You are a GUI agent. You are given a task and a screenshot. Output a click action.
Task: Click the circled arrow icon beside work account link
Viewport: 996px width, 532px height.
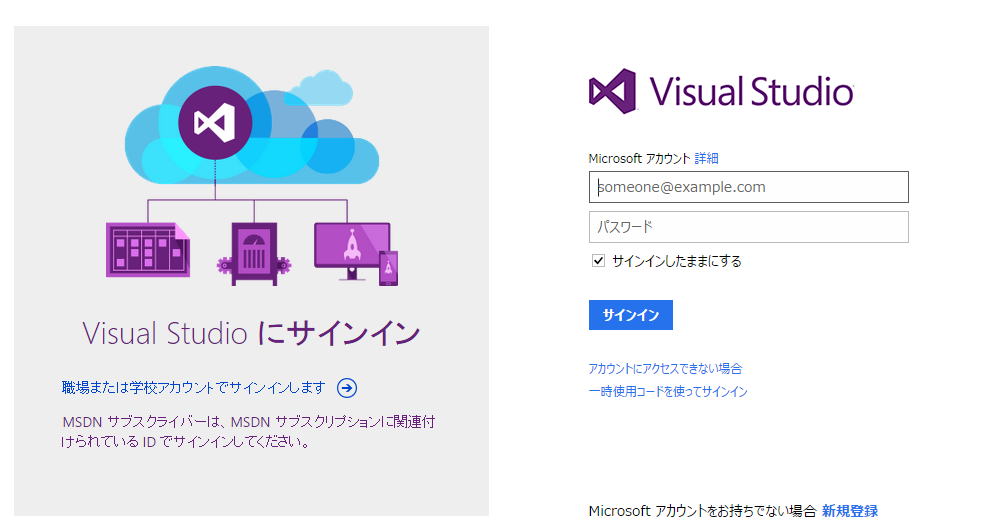(347, 388)
